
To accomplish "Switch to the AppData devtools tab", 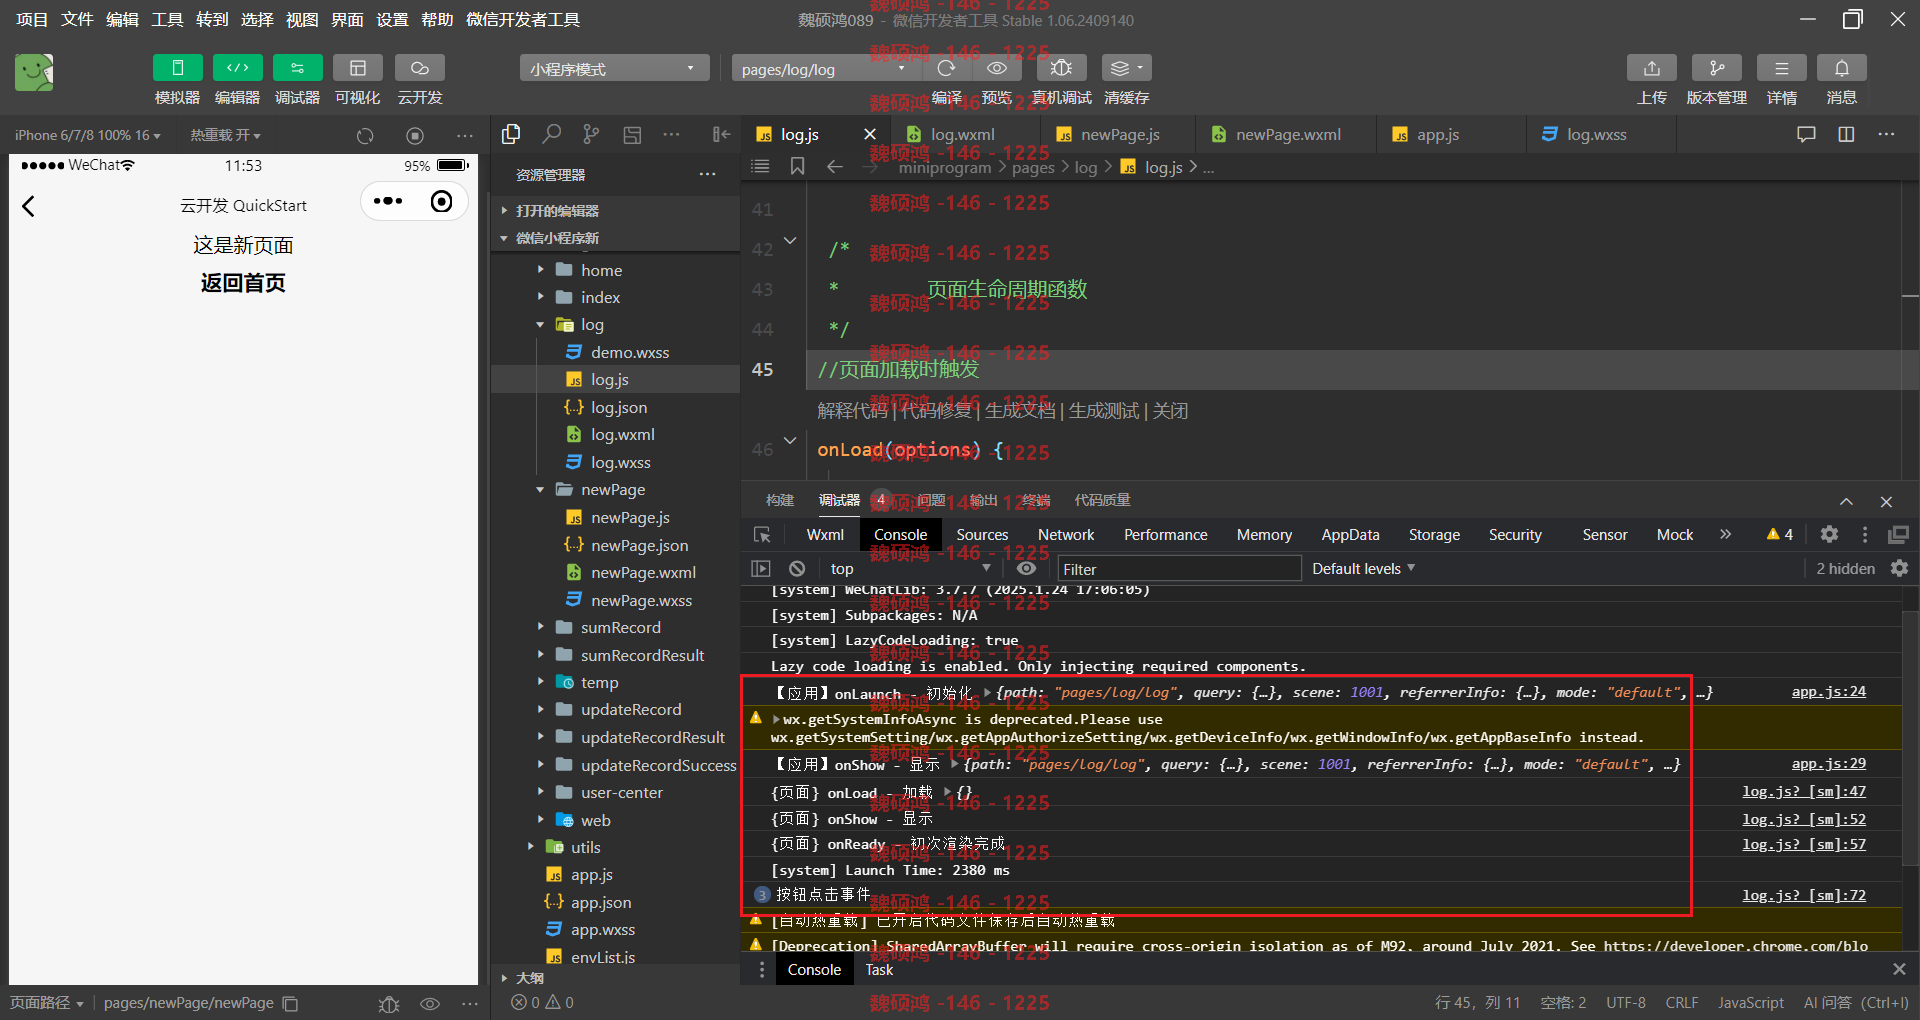I will pos(1350,535).
